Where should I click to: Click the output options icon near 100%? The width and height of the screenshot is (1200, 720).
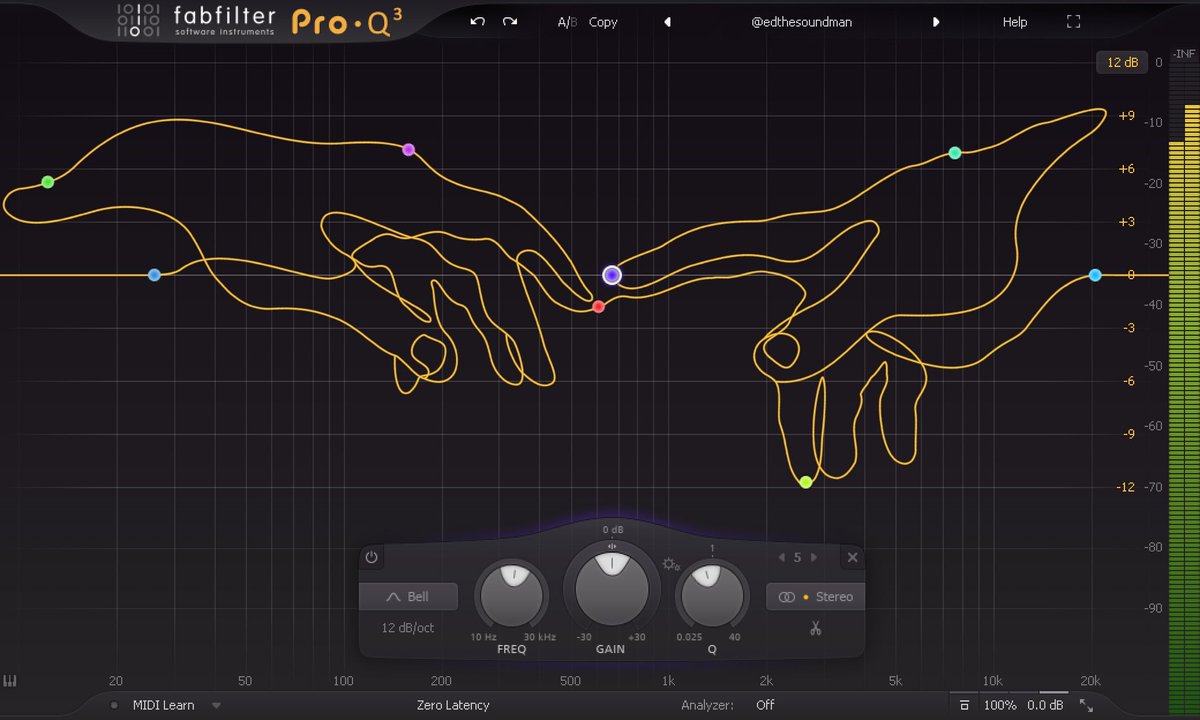click(964, 705)
